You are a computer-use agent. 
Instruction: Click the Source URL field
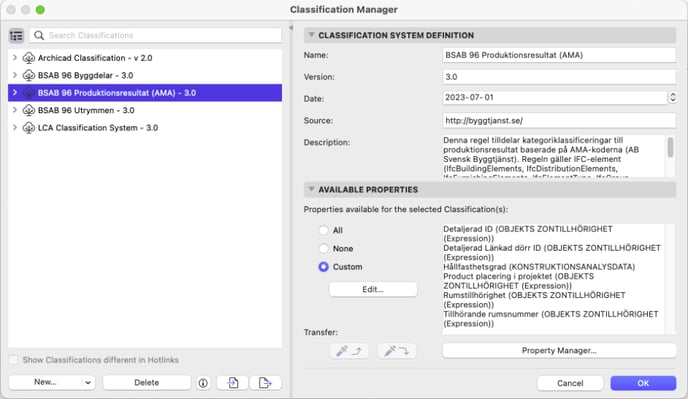(x=559, y=120)
